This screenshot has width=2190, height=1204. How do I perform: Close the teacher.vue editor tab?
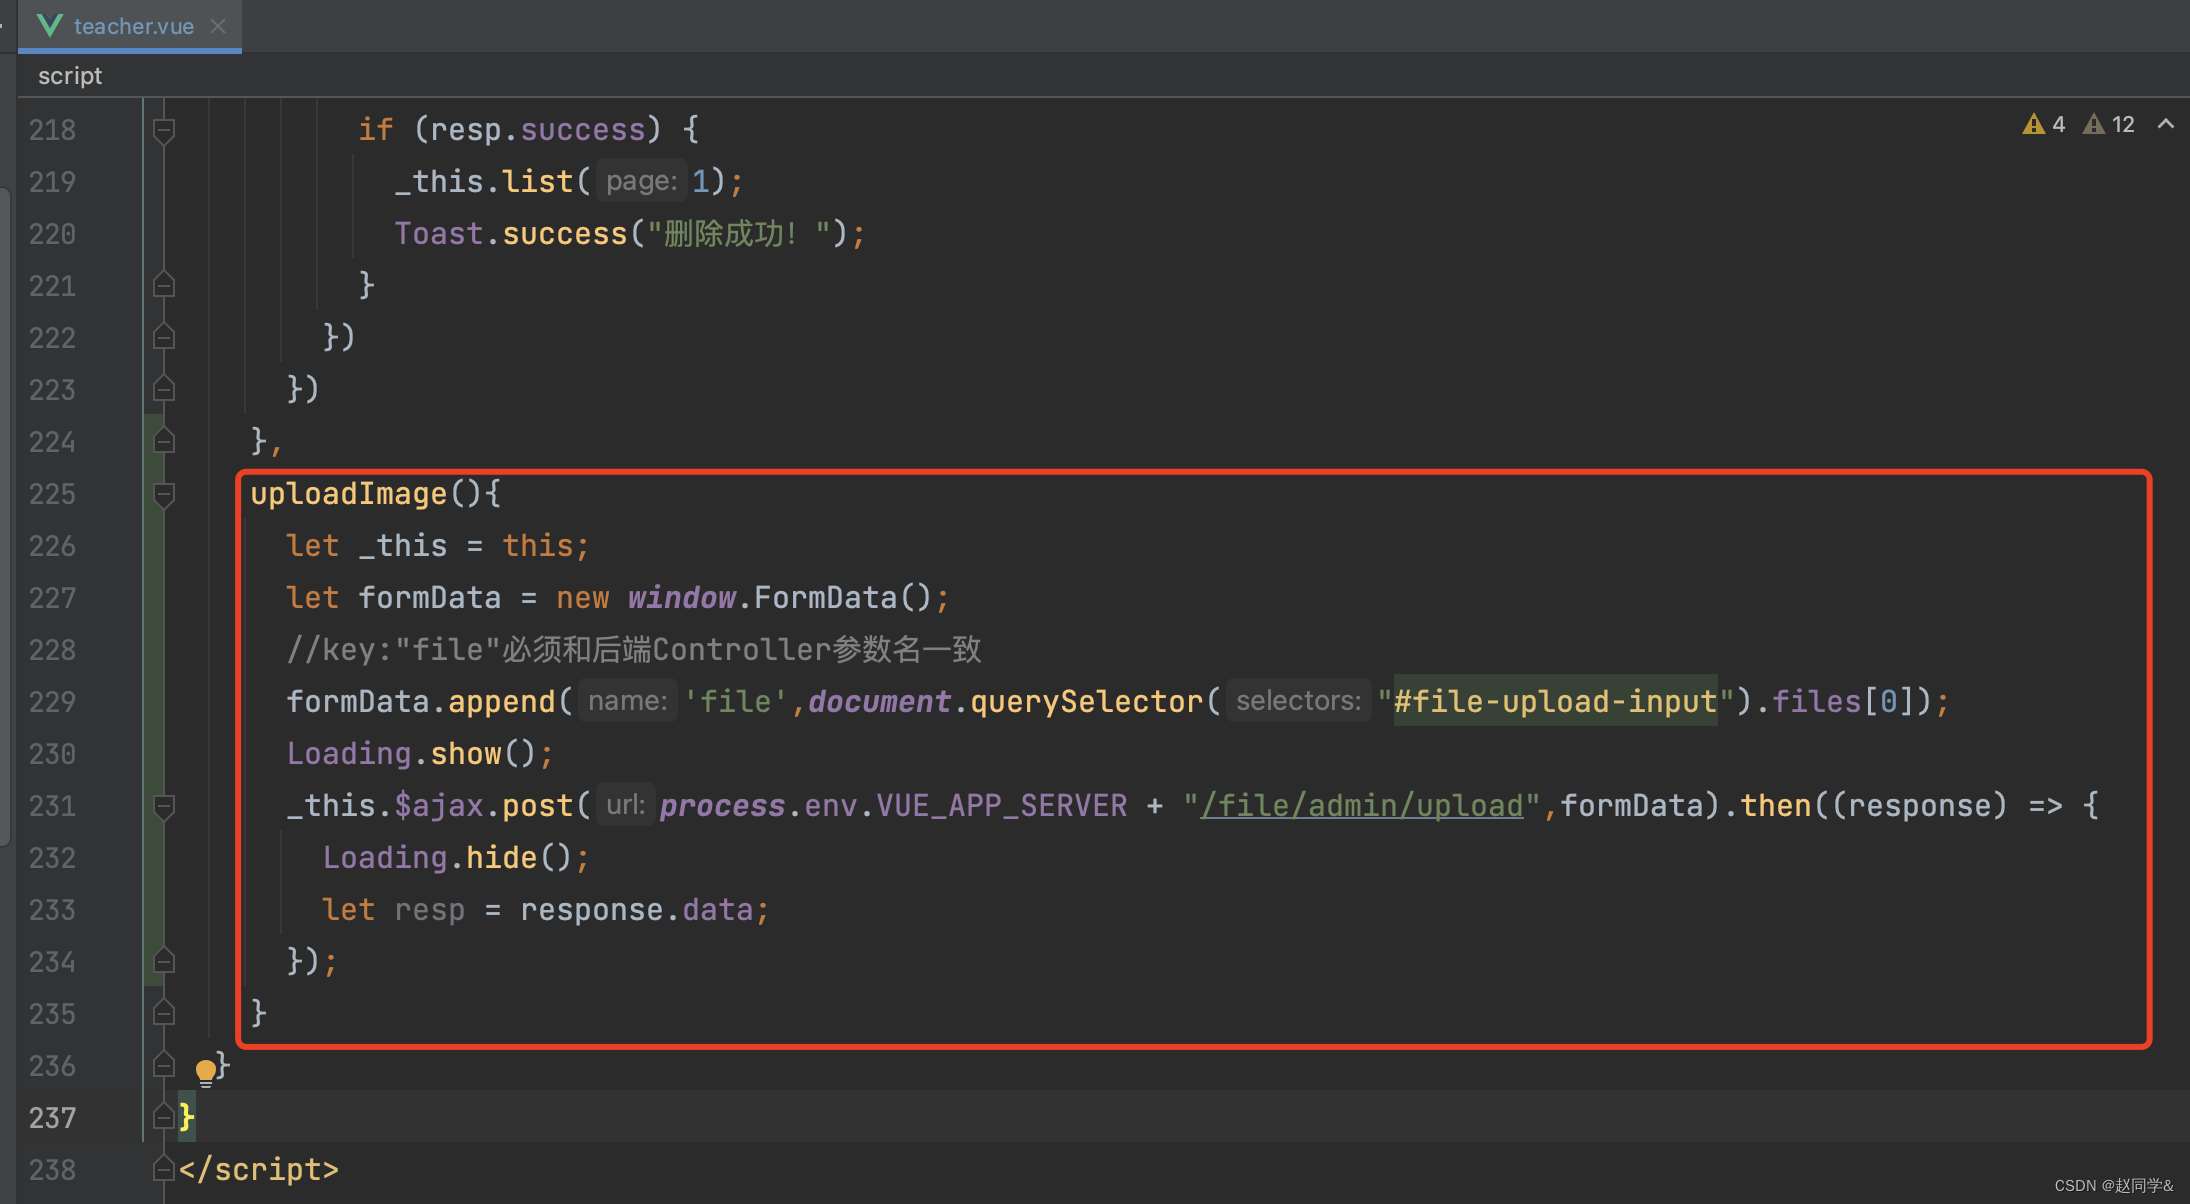point(219,26)
